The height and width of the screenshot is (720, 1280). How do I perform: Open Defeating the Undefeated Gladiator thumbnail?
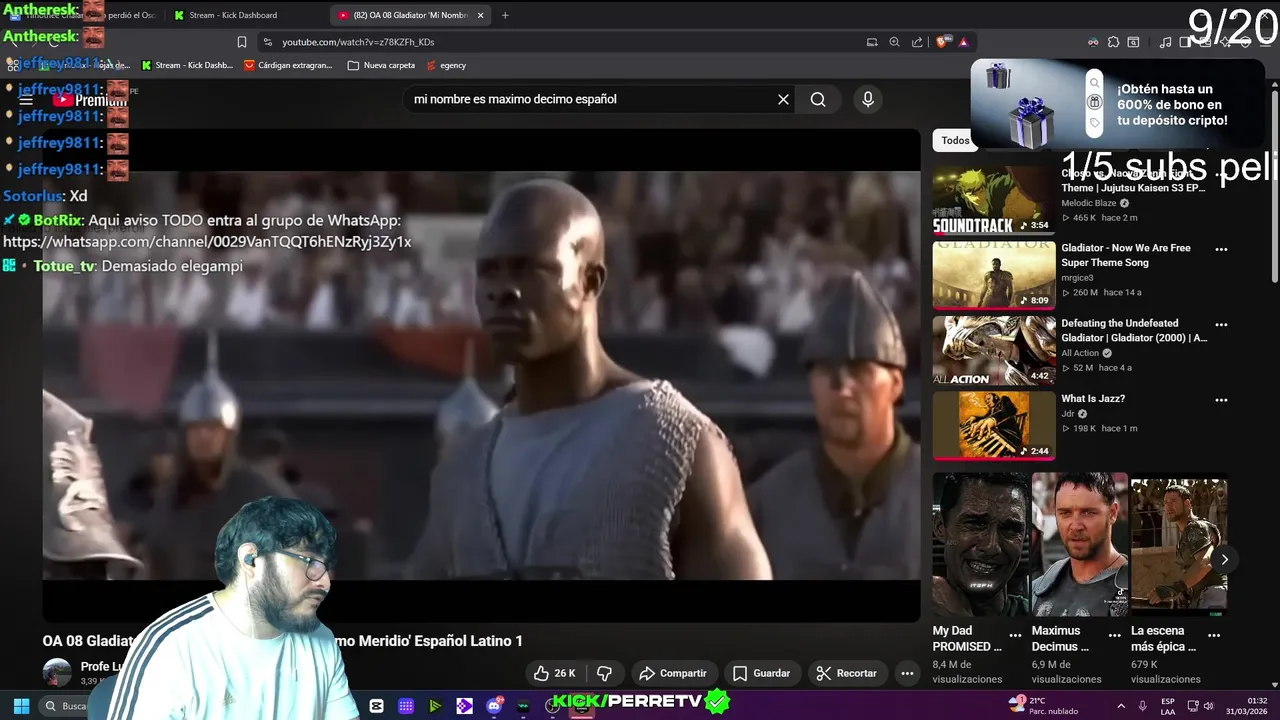pyautogui.click(x=993, y=350)
